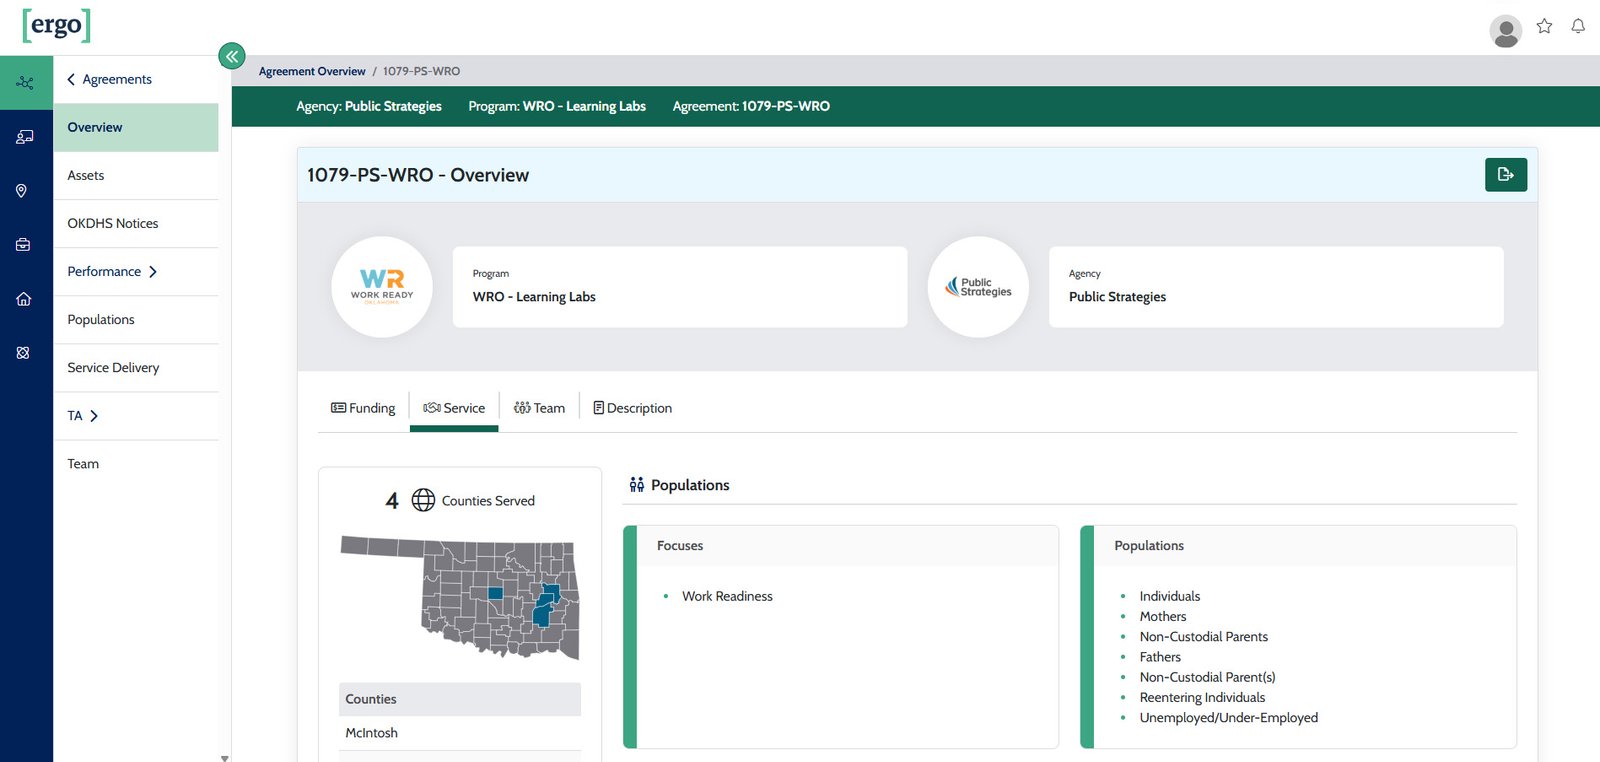Open the location pin rail icon
The image size is (1600, 762).
point(21,191)
